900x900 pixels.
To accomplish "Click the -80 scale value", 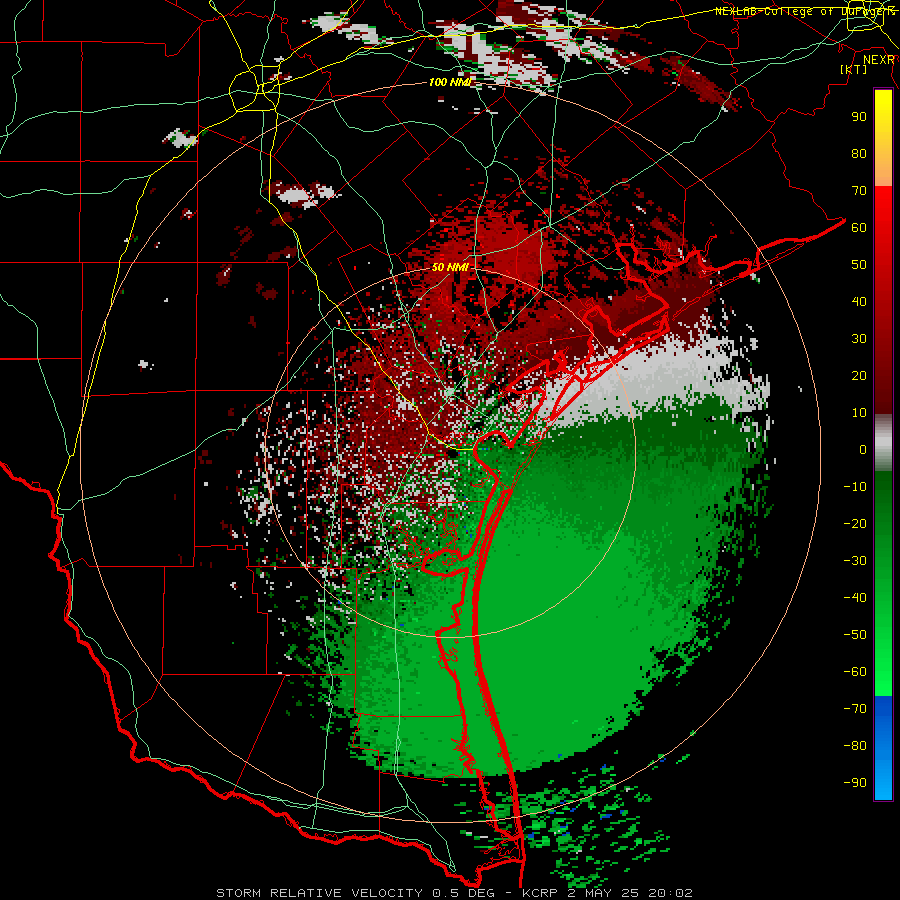I will (855, 746).
